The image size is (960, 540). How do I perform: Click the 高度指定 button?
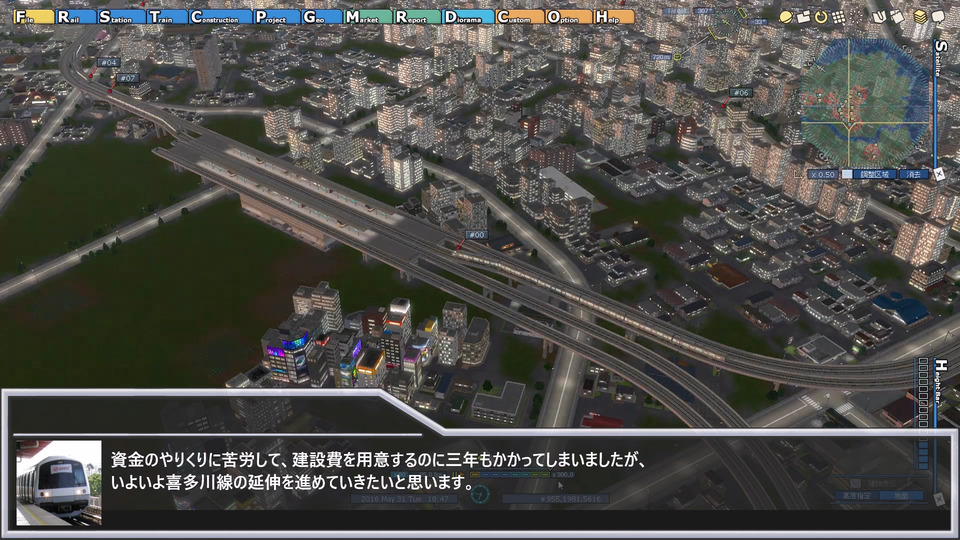pyautogui.click(x=856, y=496)
